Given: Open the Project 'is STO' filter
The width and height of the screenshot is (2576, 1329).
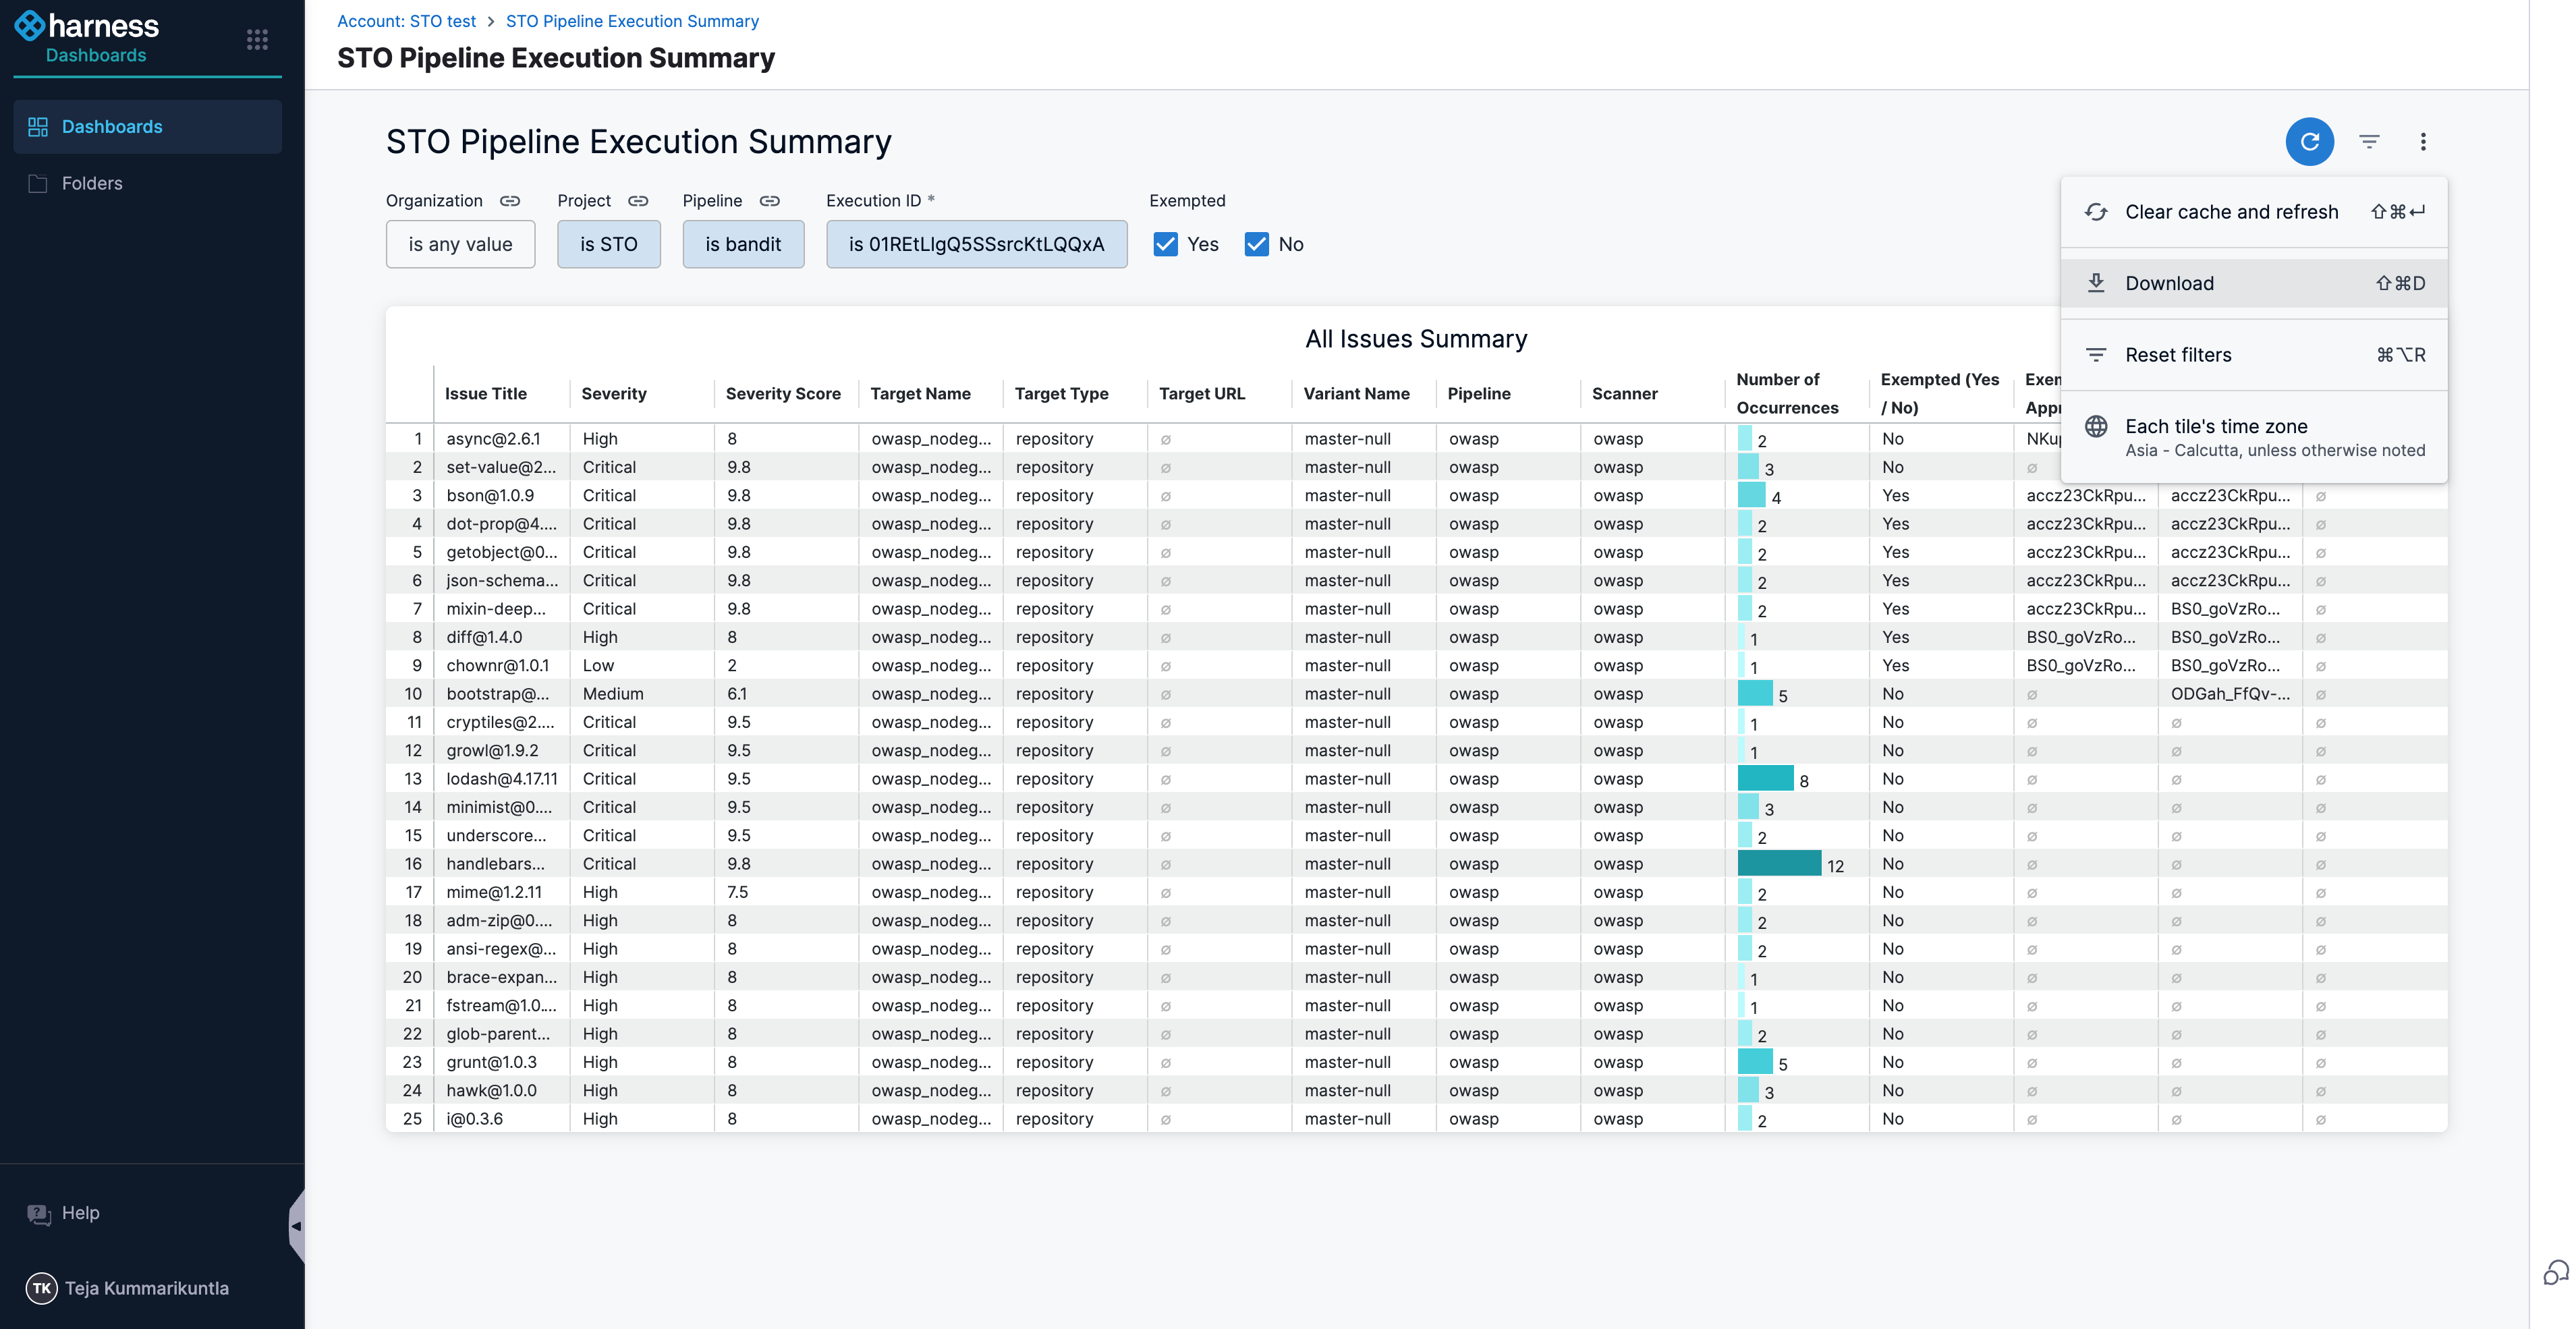Looking at the screenshot, I should tap(608, 244).
